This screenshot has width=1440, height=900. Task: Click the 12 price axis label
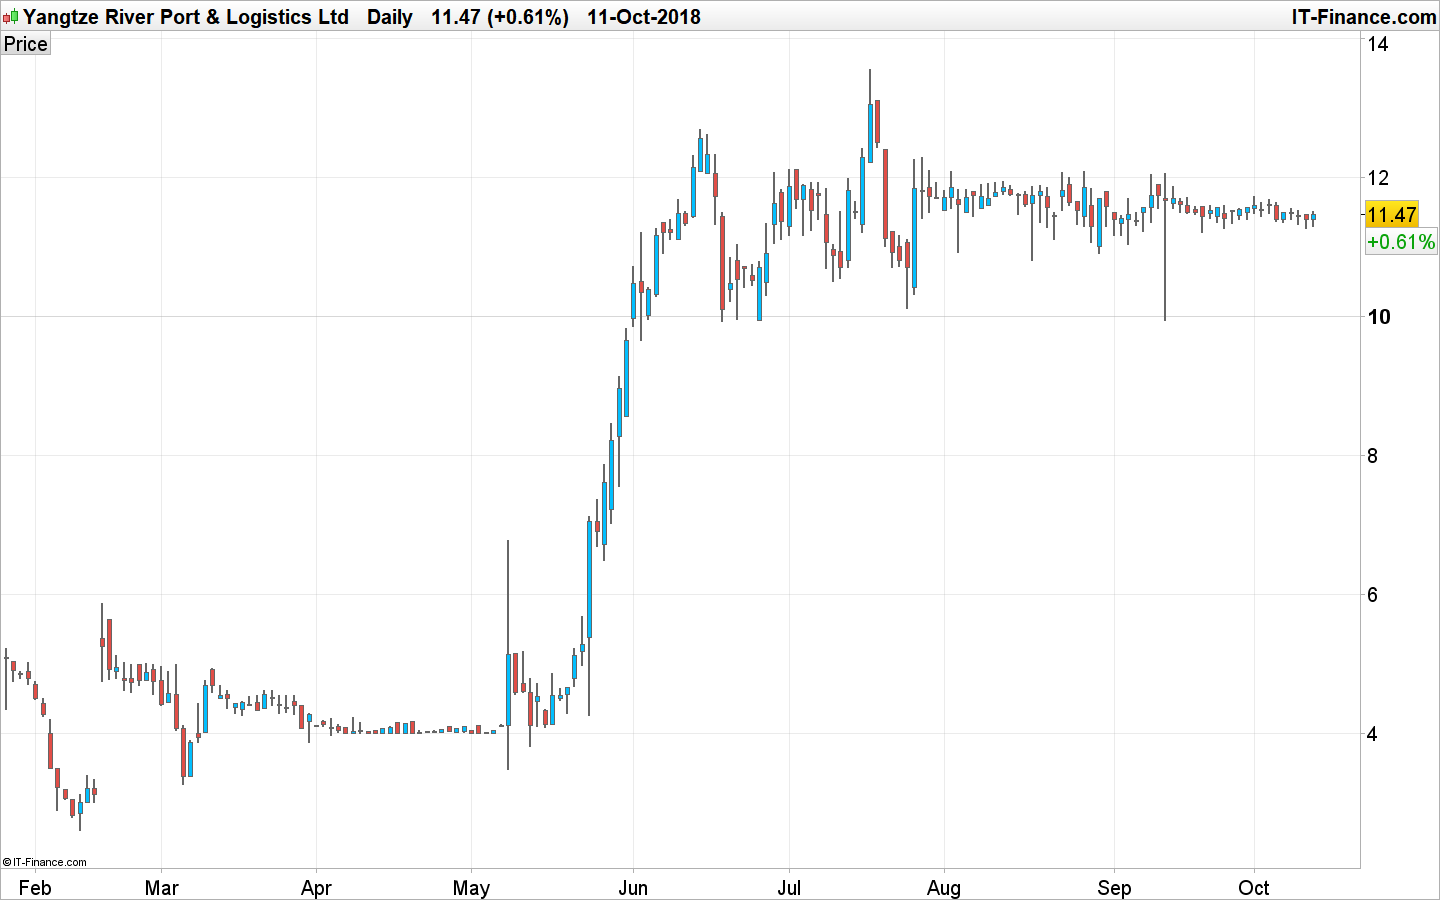coord(1378,178)
